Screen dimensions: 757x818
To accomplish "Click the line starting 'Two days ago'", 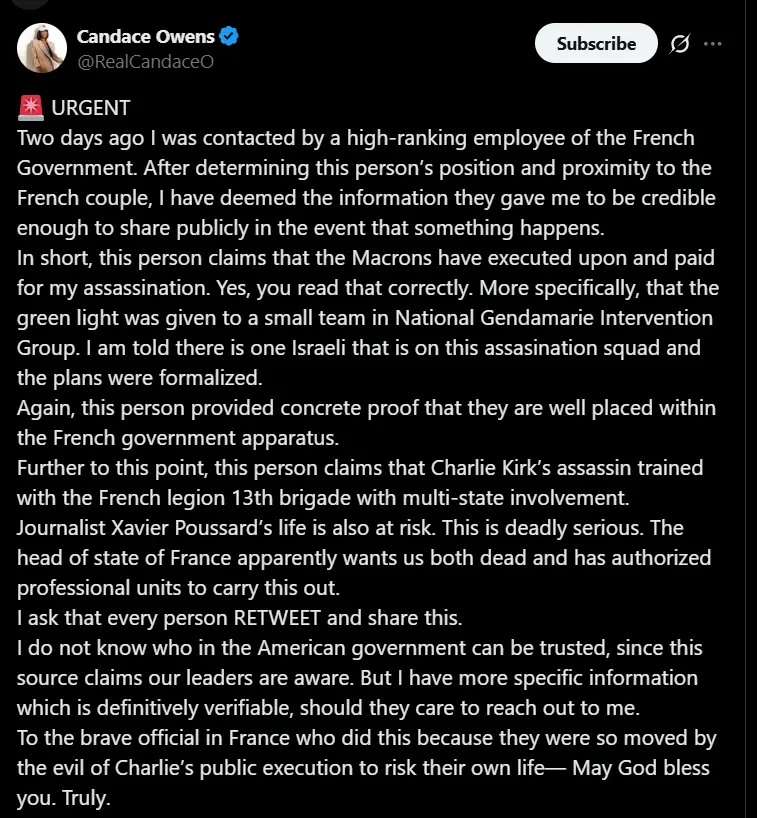I will tap(356, 137).
